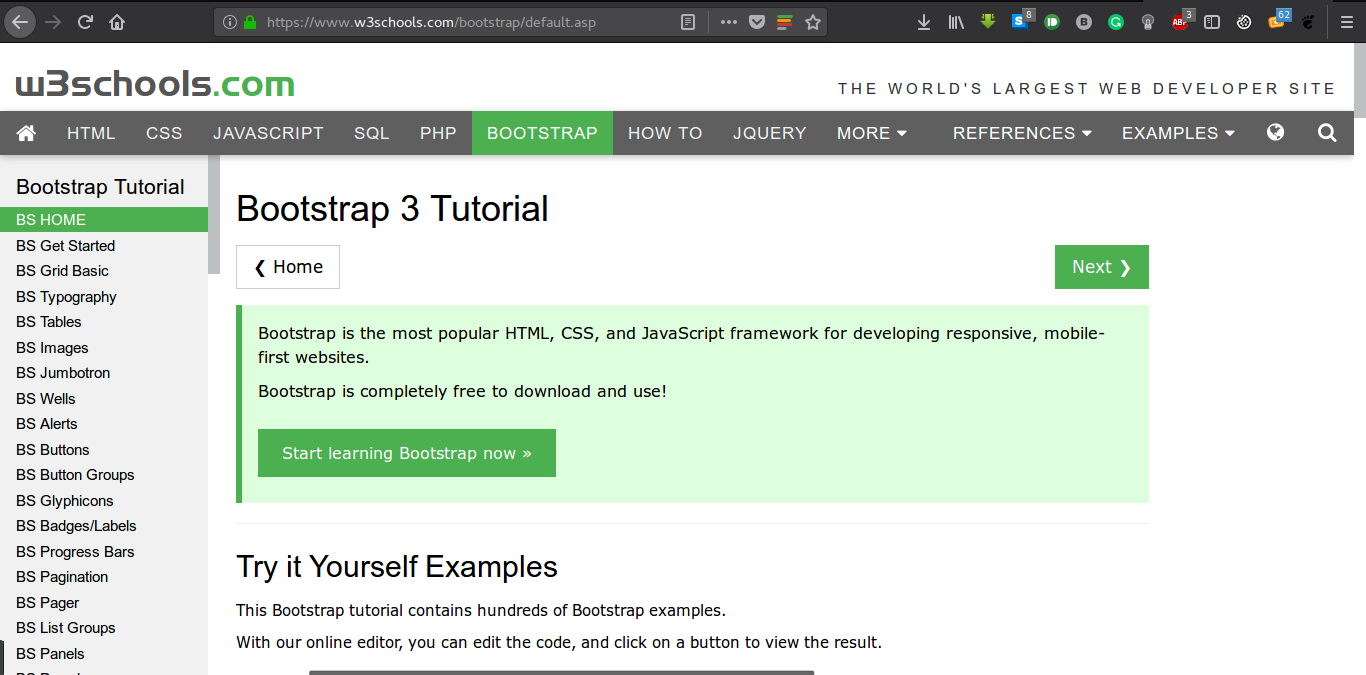Expand the MORE navigation dropdown
The width and height of the screenshot is (1366, 675).
click(871, 132)
